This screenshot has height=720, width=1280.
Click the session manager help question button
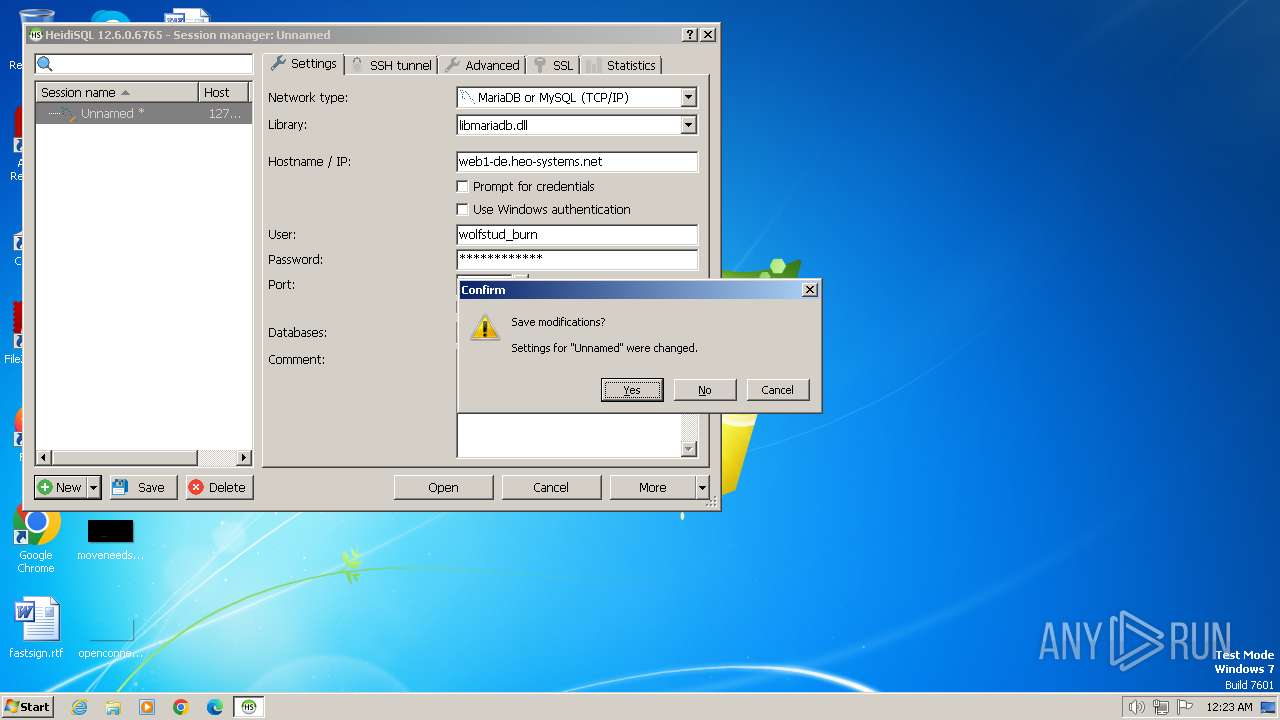tap(690, 34)
